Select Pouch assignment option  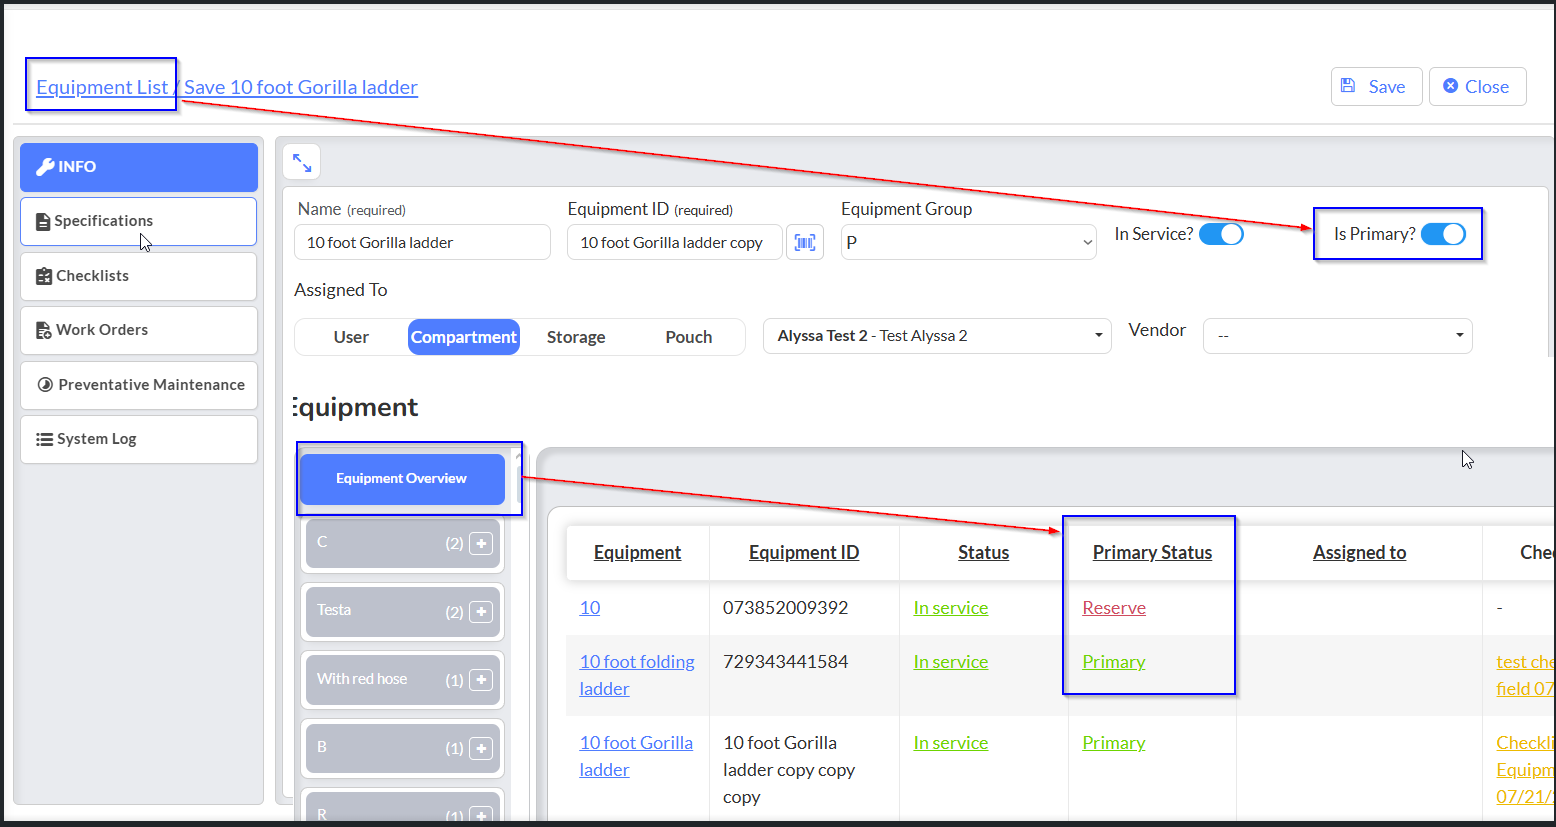689,337
